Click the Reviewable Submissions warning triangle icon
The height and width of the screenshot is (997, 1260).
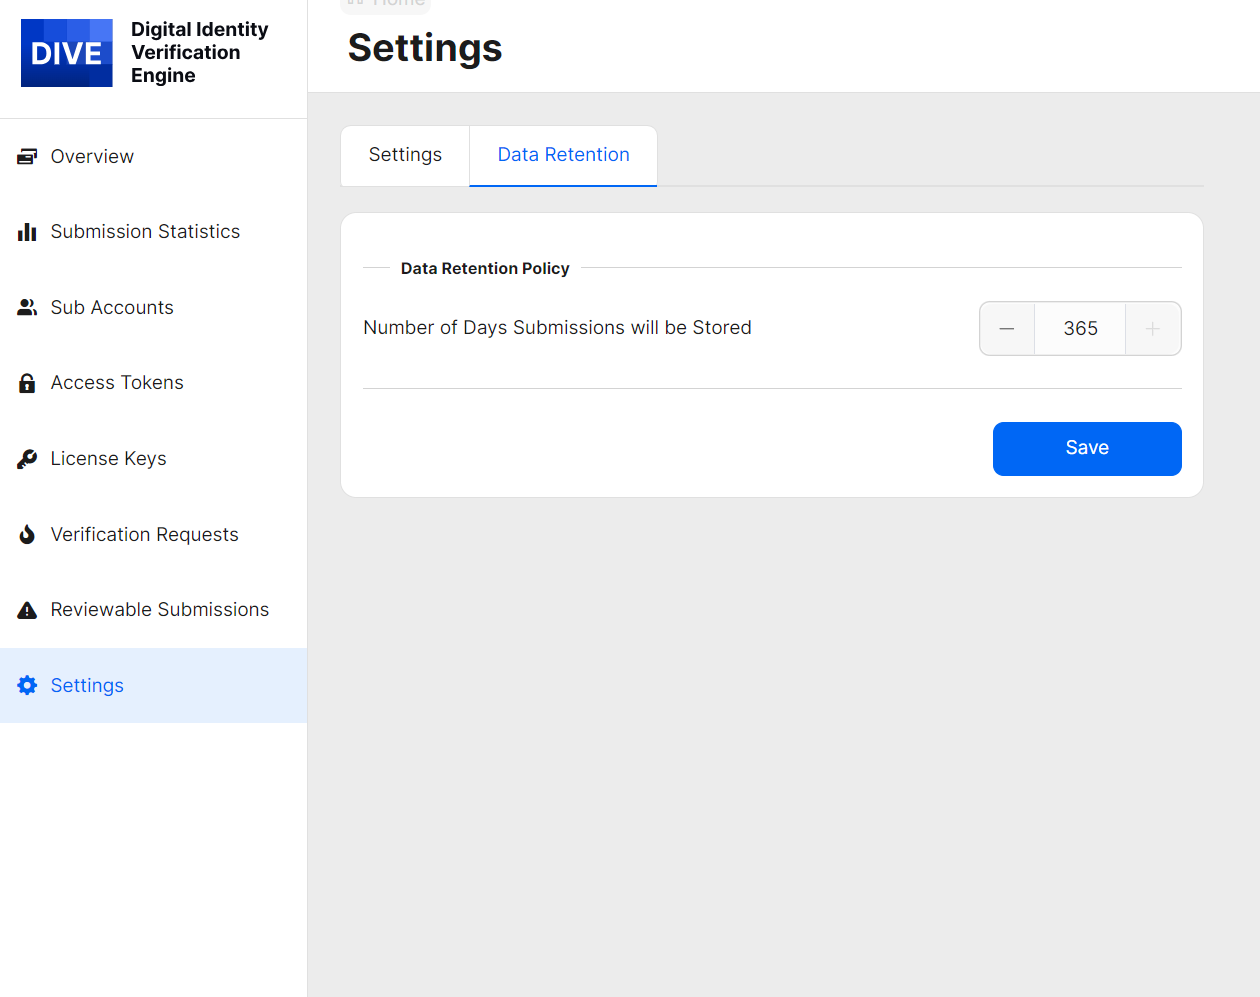[27, 610]
